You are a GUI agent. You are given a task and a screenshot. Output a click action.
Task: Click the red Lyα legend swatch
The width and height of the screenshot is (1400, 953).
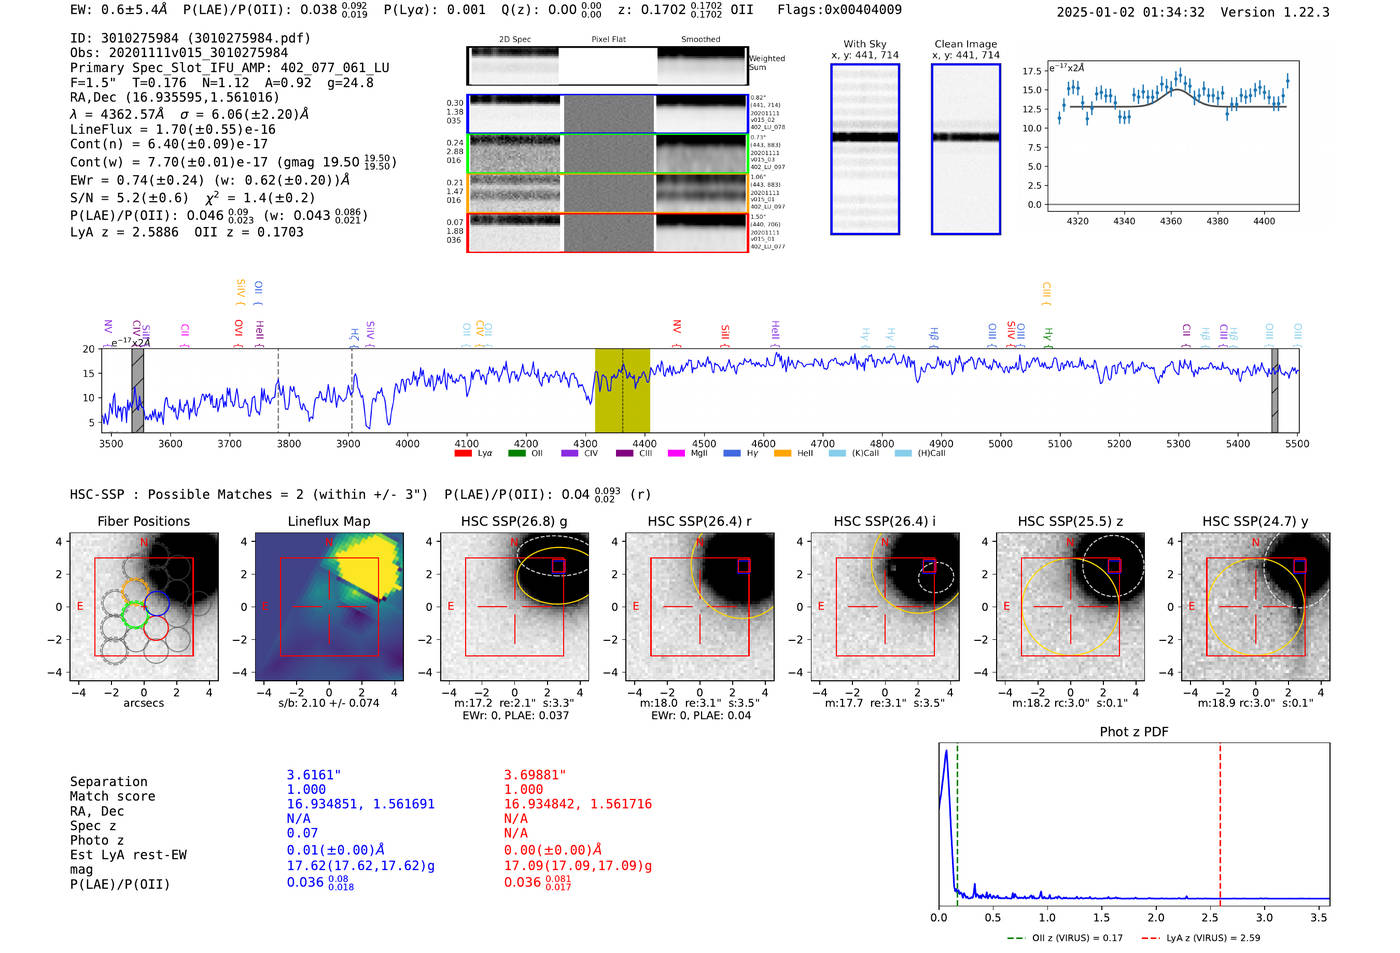(463, 453)
